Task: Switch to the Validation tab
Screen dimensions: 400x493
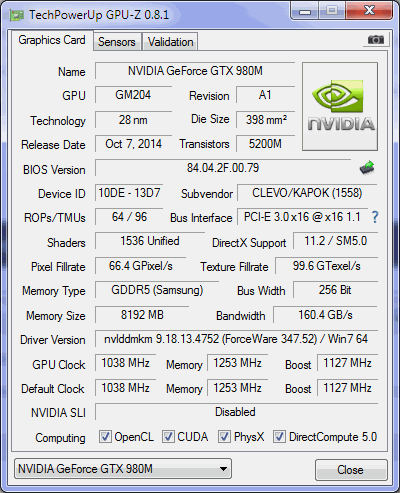Action: (170, 42)
